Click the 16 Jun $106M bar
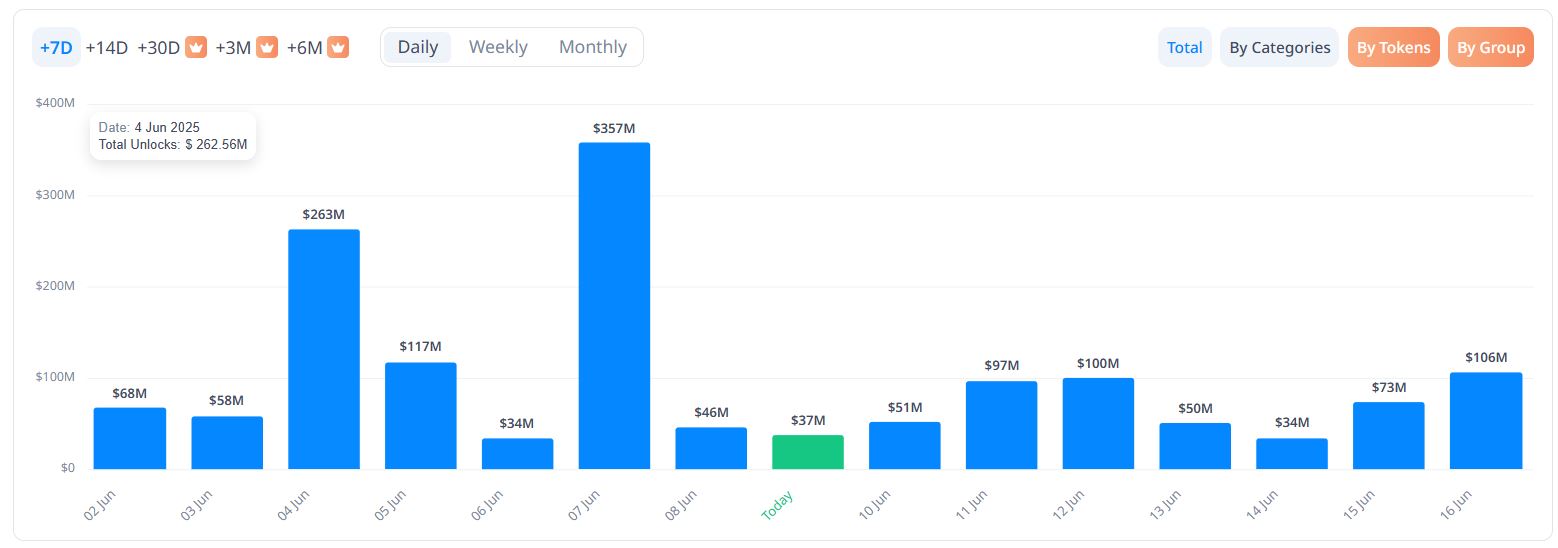This screenshot has width=1558, height=548. [1486, 420]
